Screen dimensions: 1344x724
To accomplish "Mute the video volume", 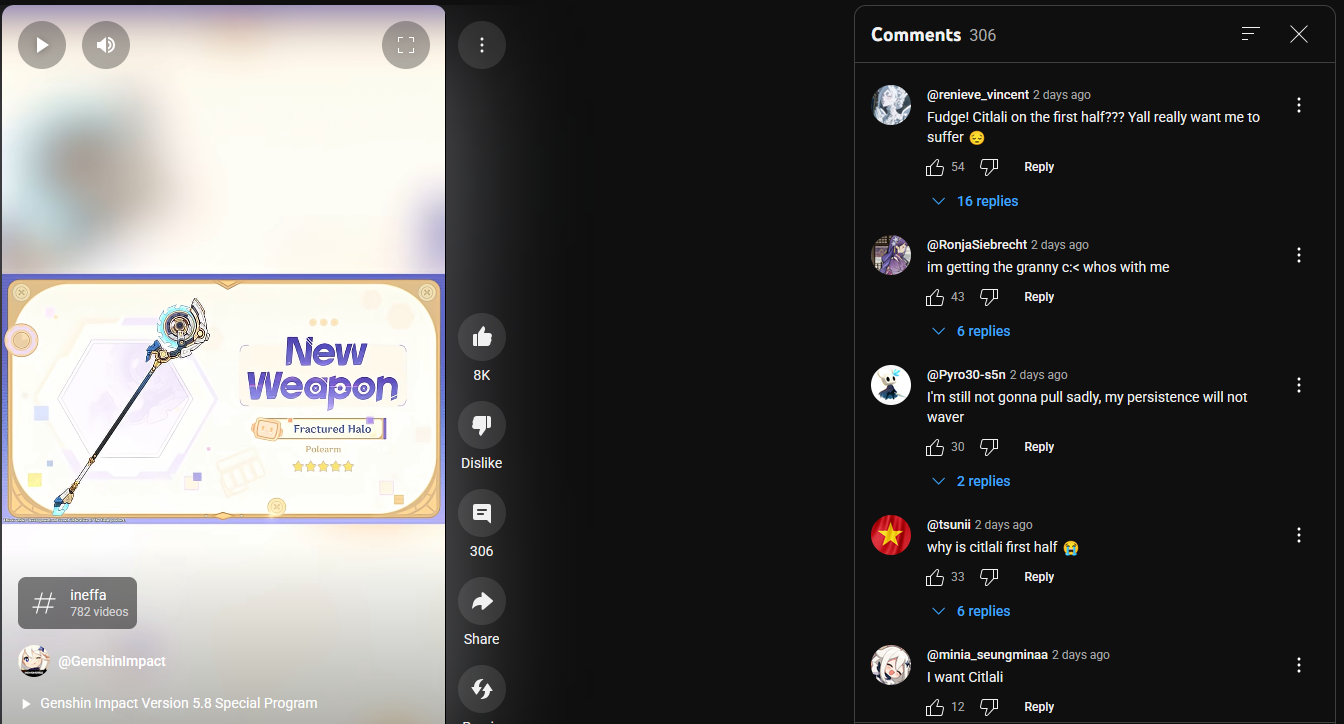I will click(x=106, y=45).
